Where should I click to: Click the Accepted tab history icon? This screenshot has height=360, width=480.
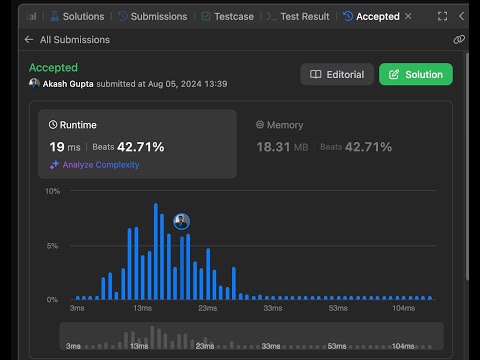pos(348,16)
